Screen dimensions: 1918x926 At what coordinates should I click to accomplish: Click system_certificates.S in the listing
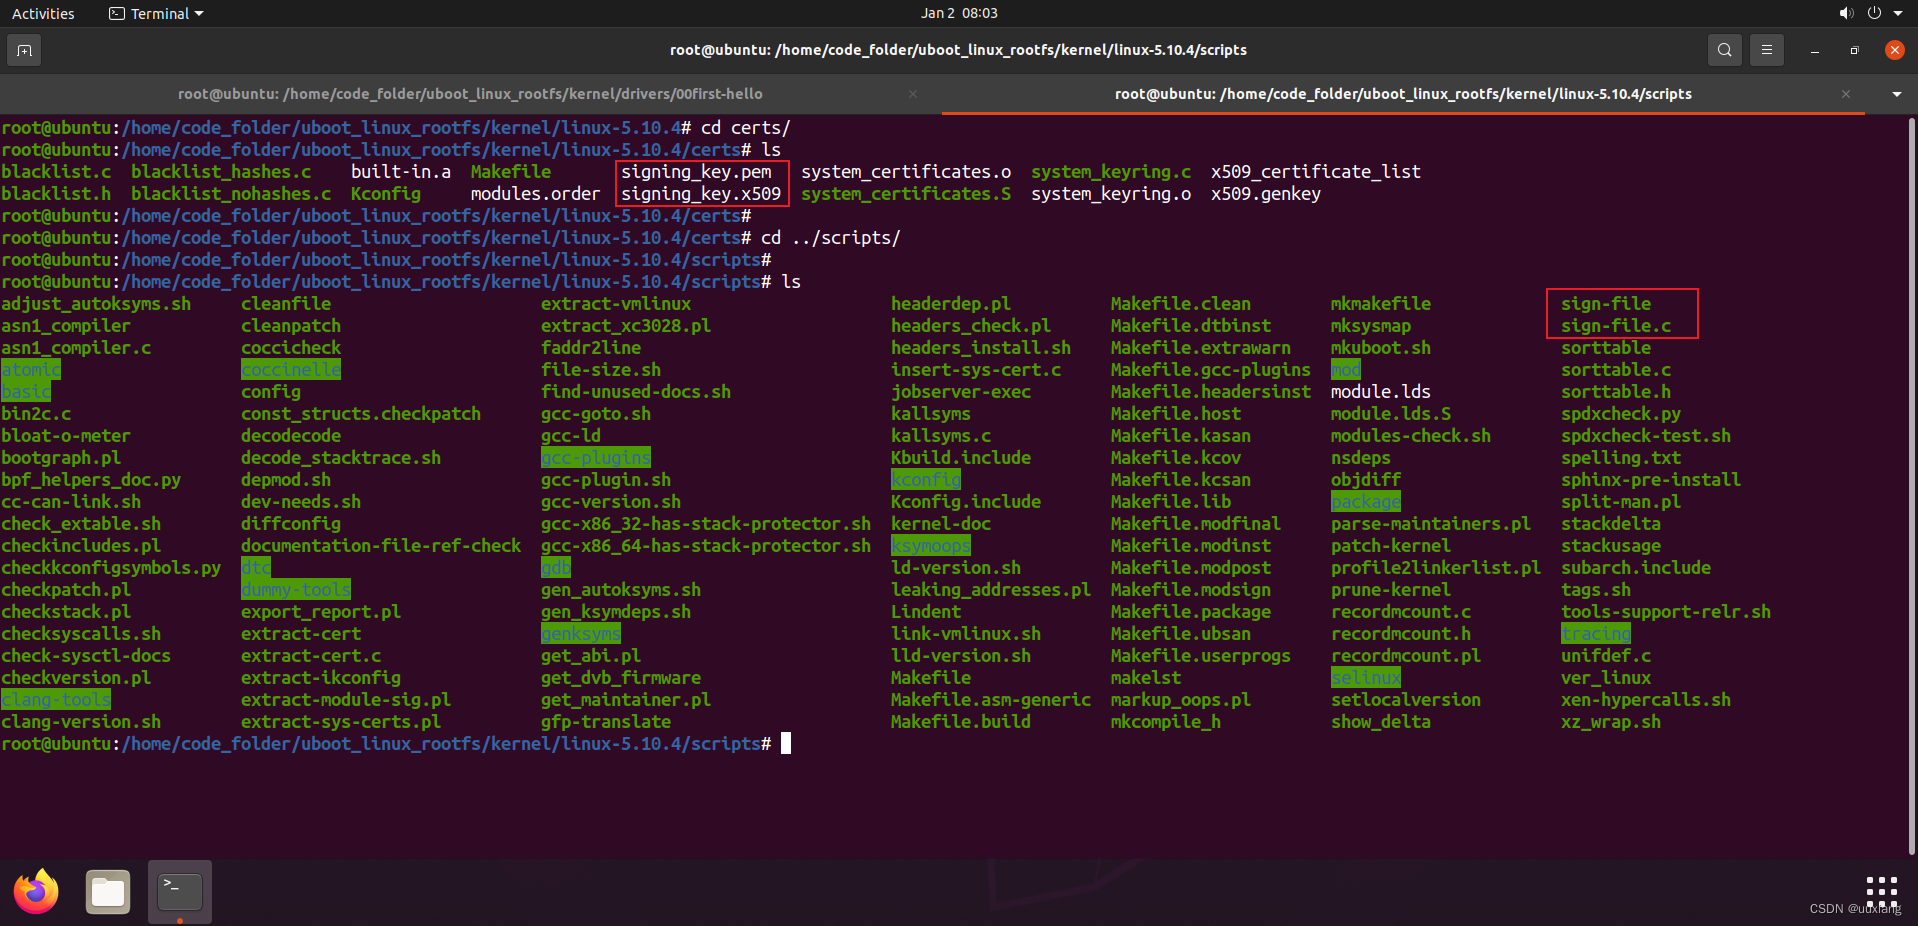[x=906, y=194]
